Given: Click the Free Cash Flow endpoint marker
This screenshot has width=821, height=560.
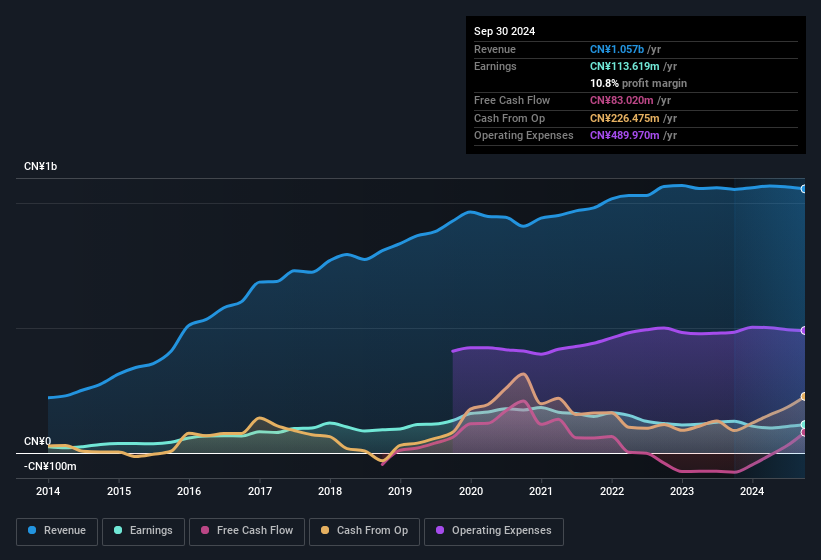Looking at the screenshot, I should point(804,432).
